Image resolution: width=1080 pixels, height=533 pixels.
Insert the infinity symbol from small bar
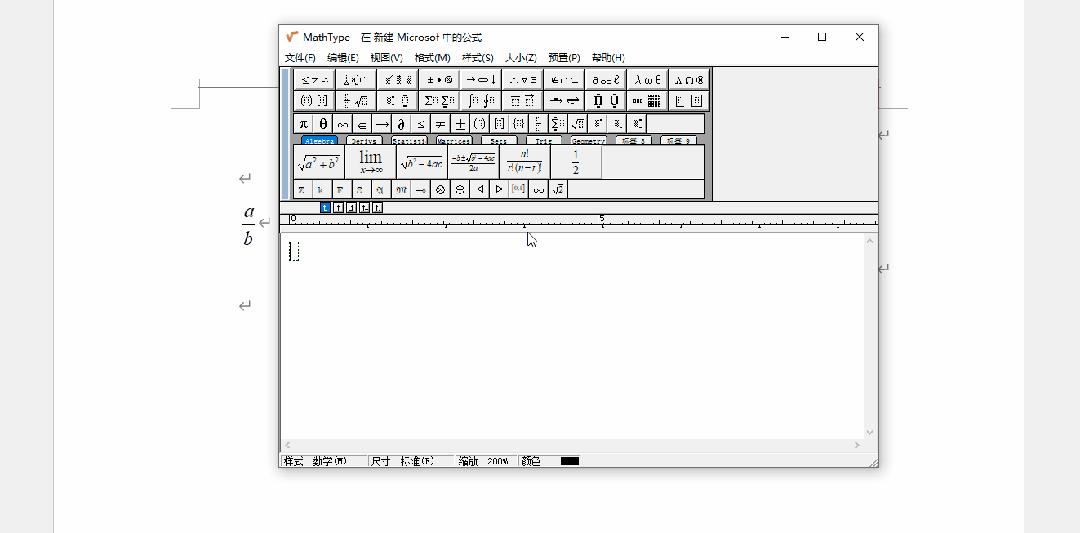tap(343, 124)
